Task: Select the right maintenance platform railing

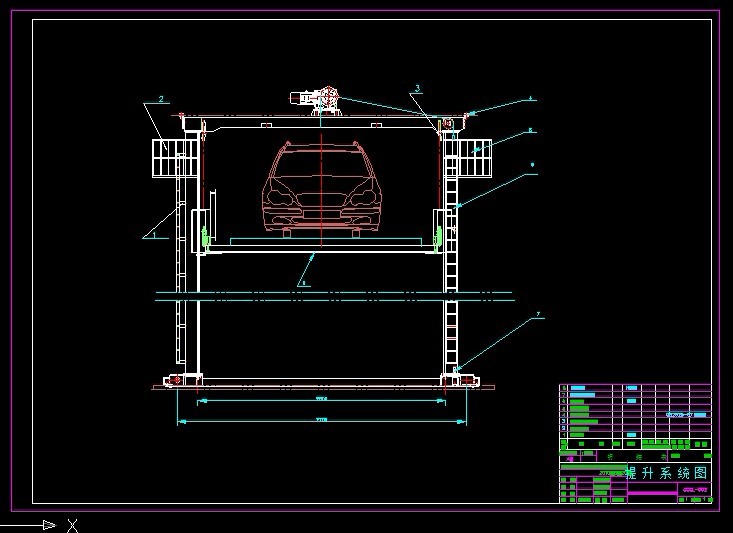Action: tap(469, 158)
